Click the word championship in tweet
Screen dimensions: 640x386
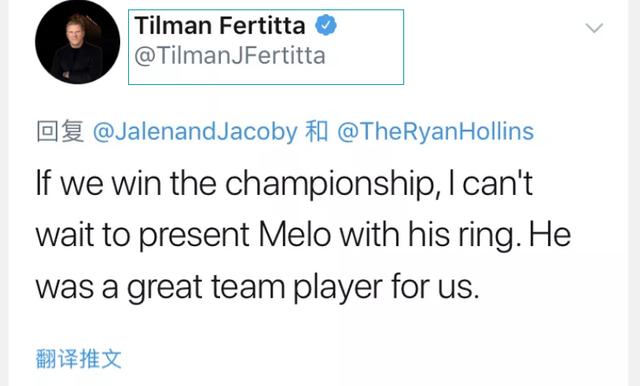tap(331, 184)
